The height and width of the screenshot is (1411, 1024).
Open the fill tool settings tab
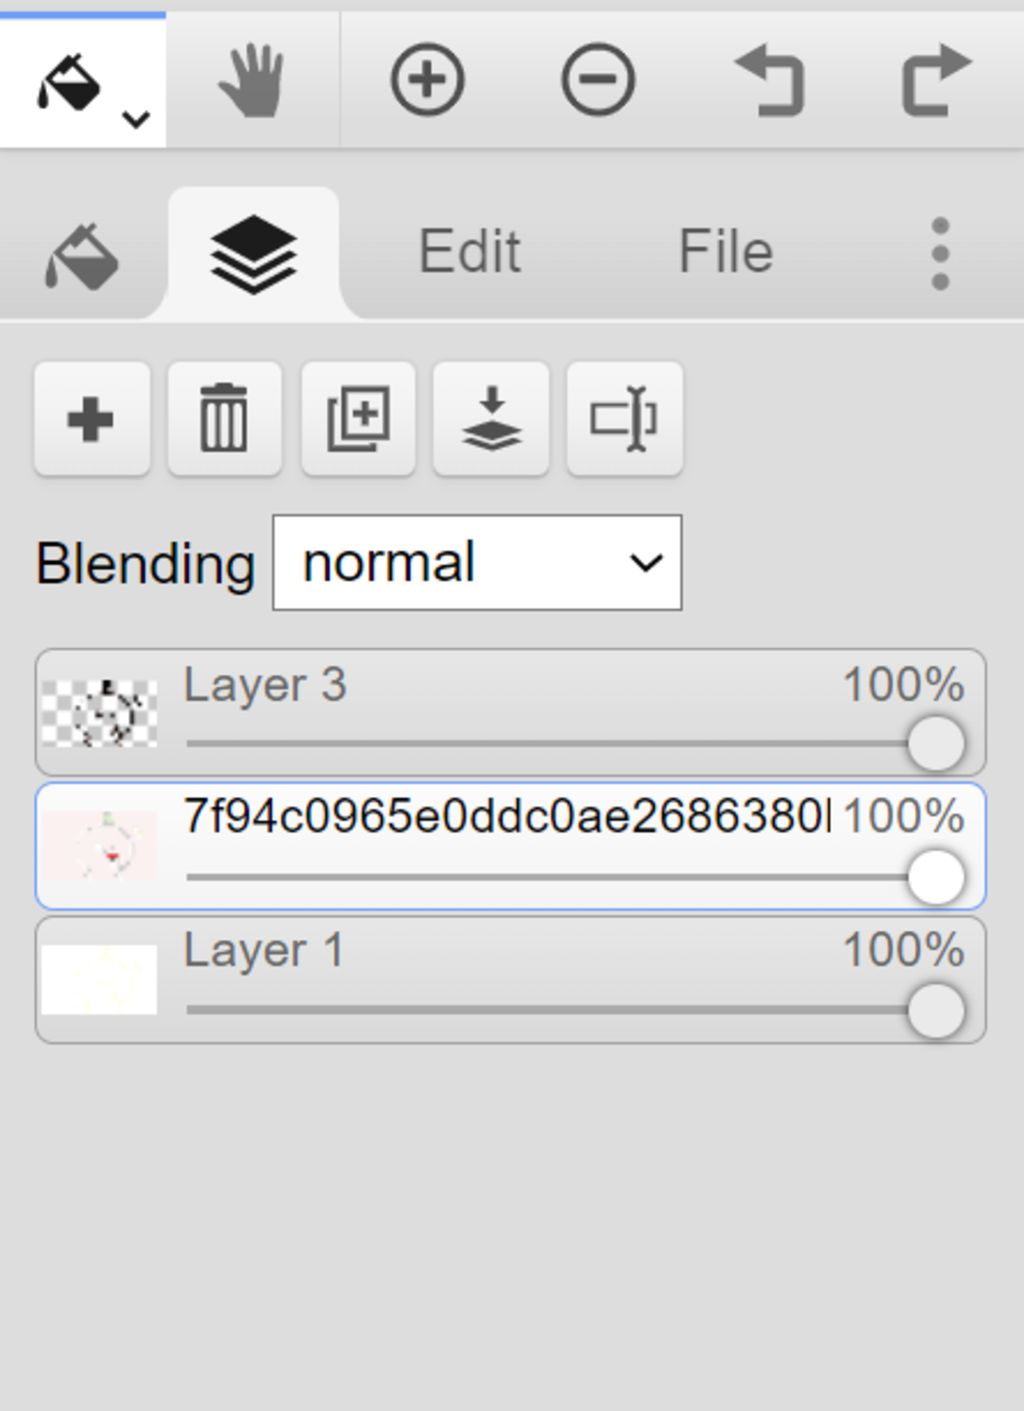pyautogui.click(x=82, y=256)
